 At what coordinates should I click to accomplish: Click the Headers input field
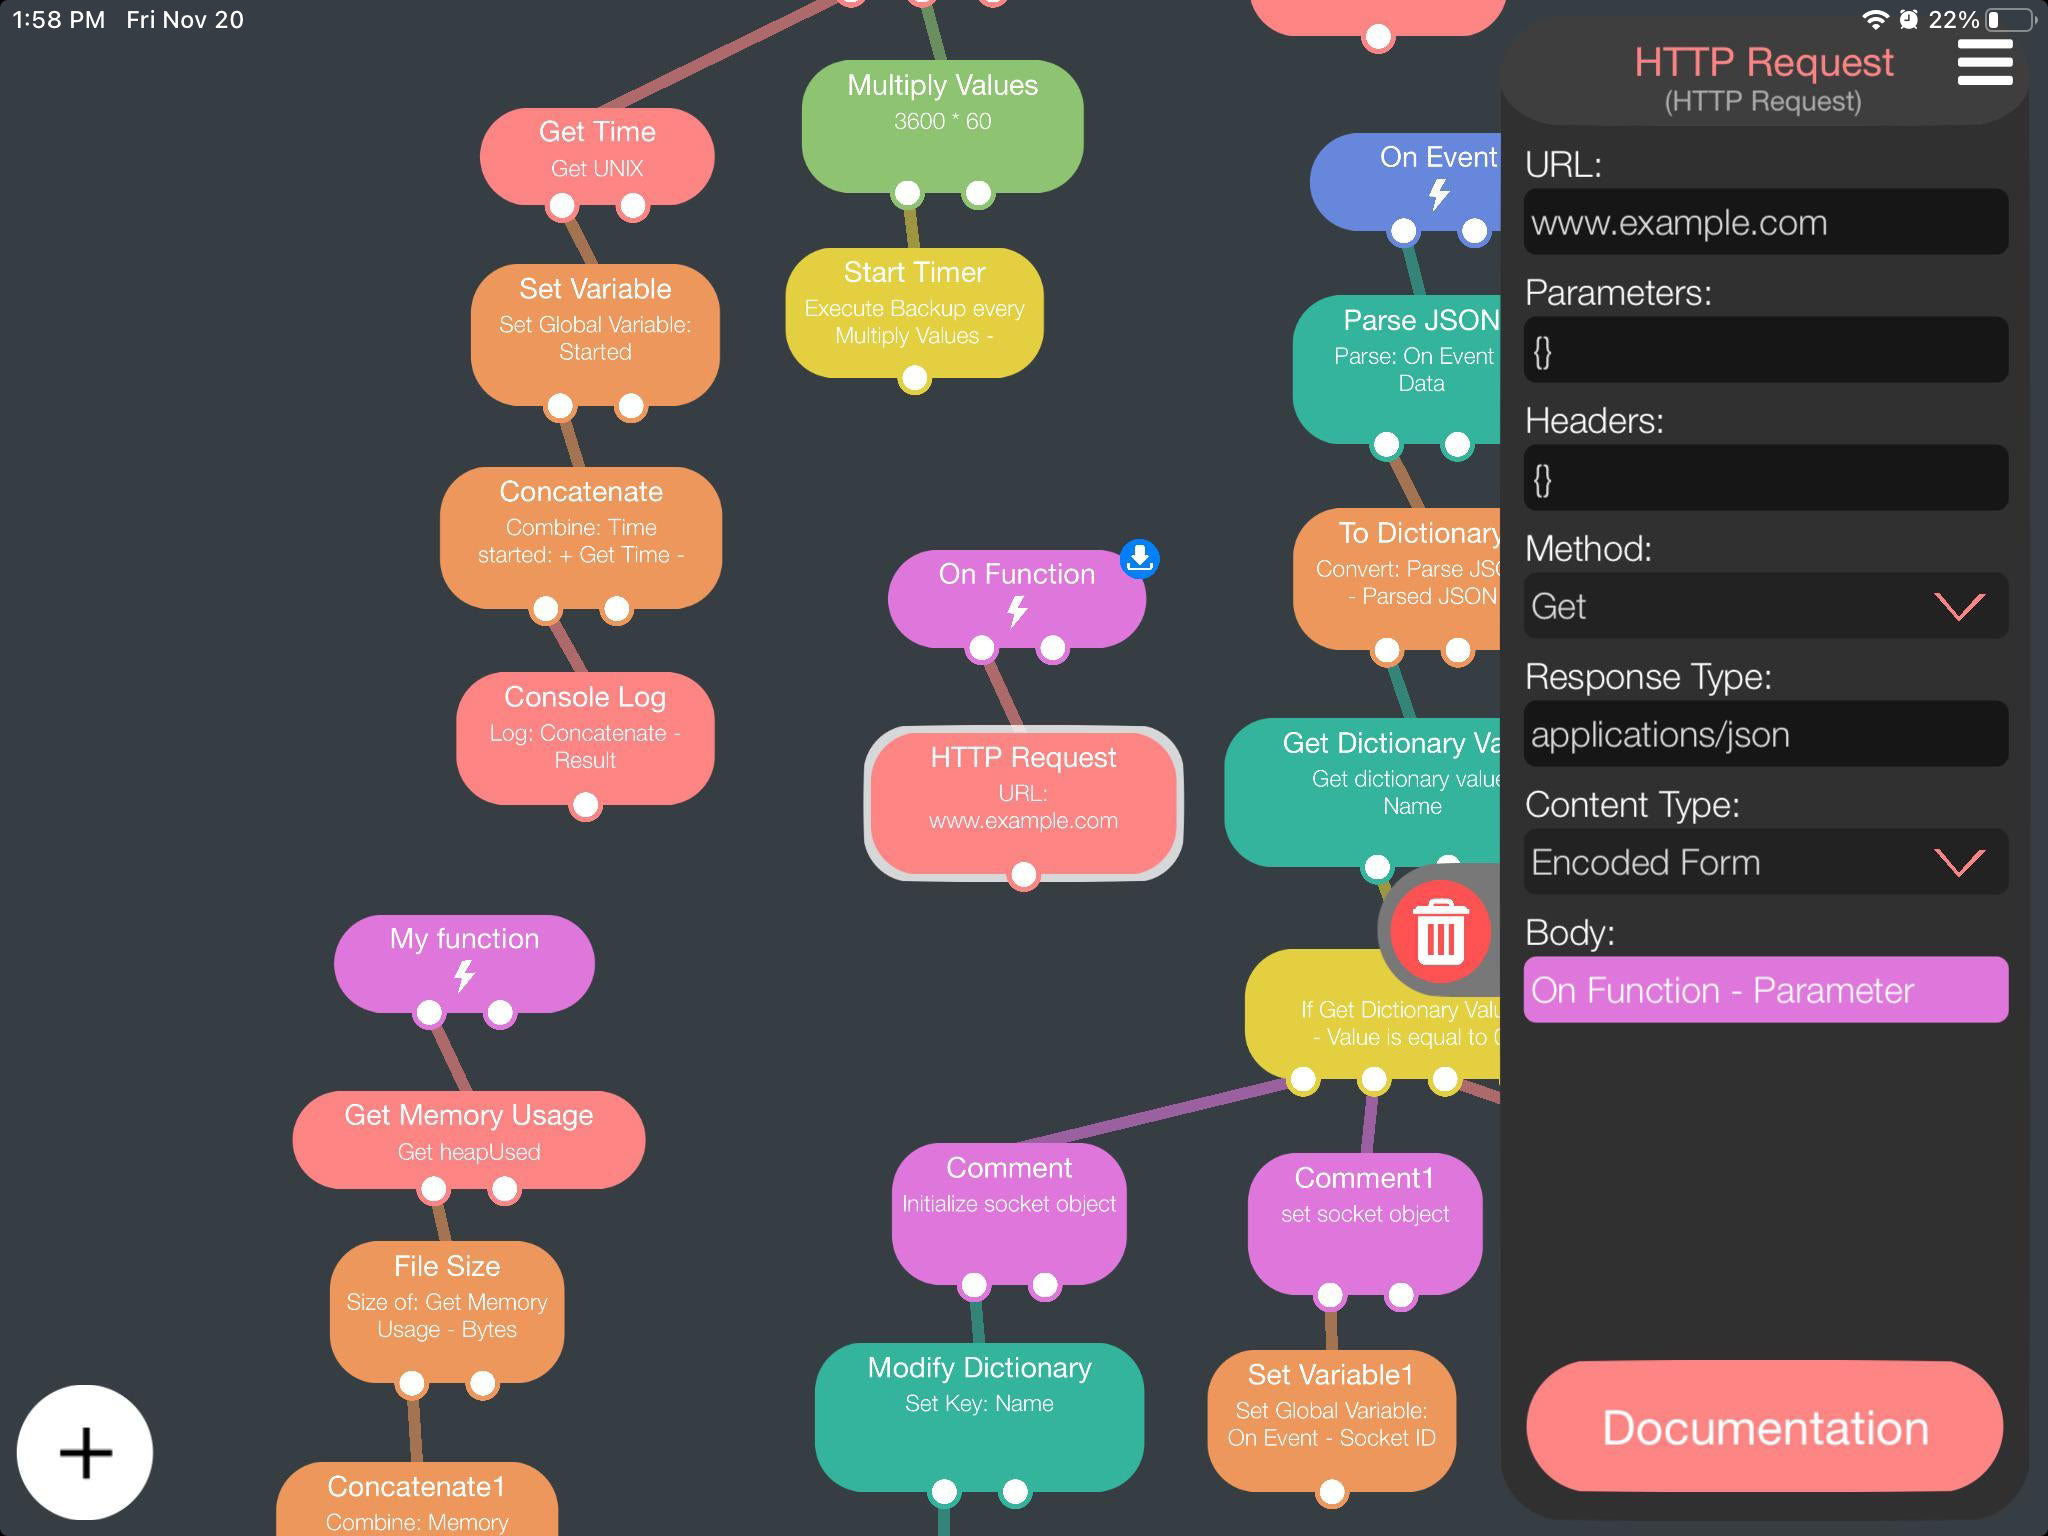1764,478
